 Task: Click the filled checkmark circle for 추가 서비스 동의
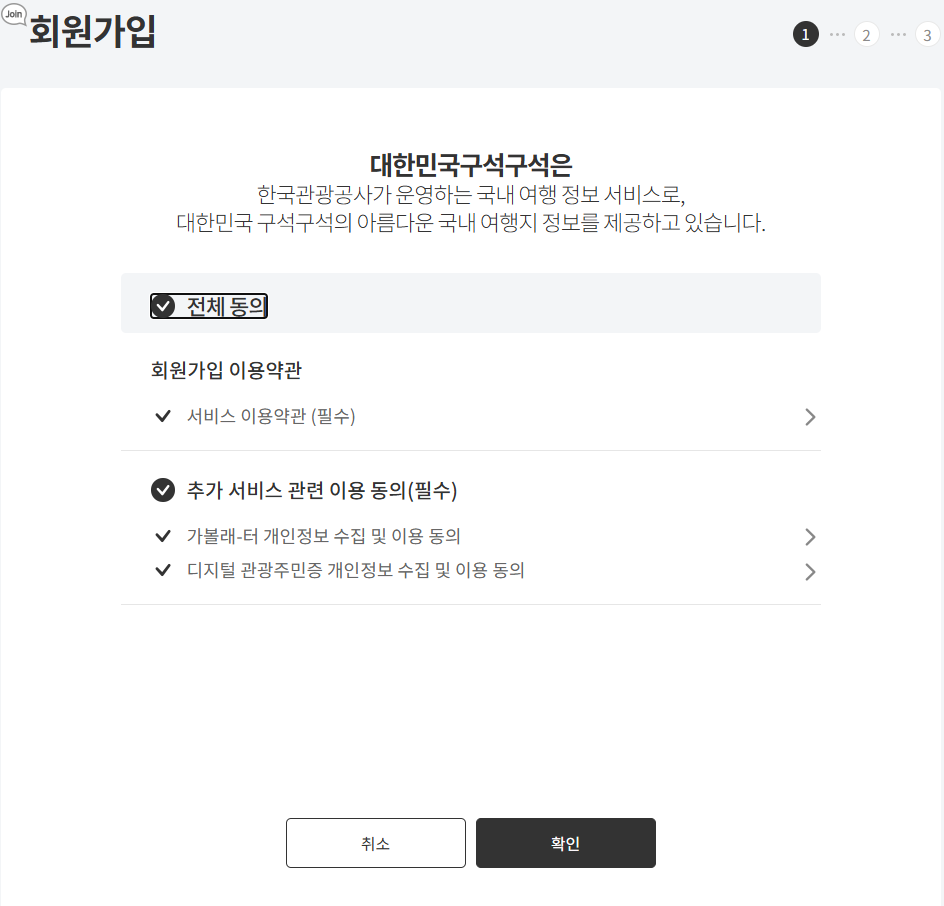point(163,490)
